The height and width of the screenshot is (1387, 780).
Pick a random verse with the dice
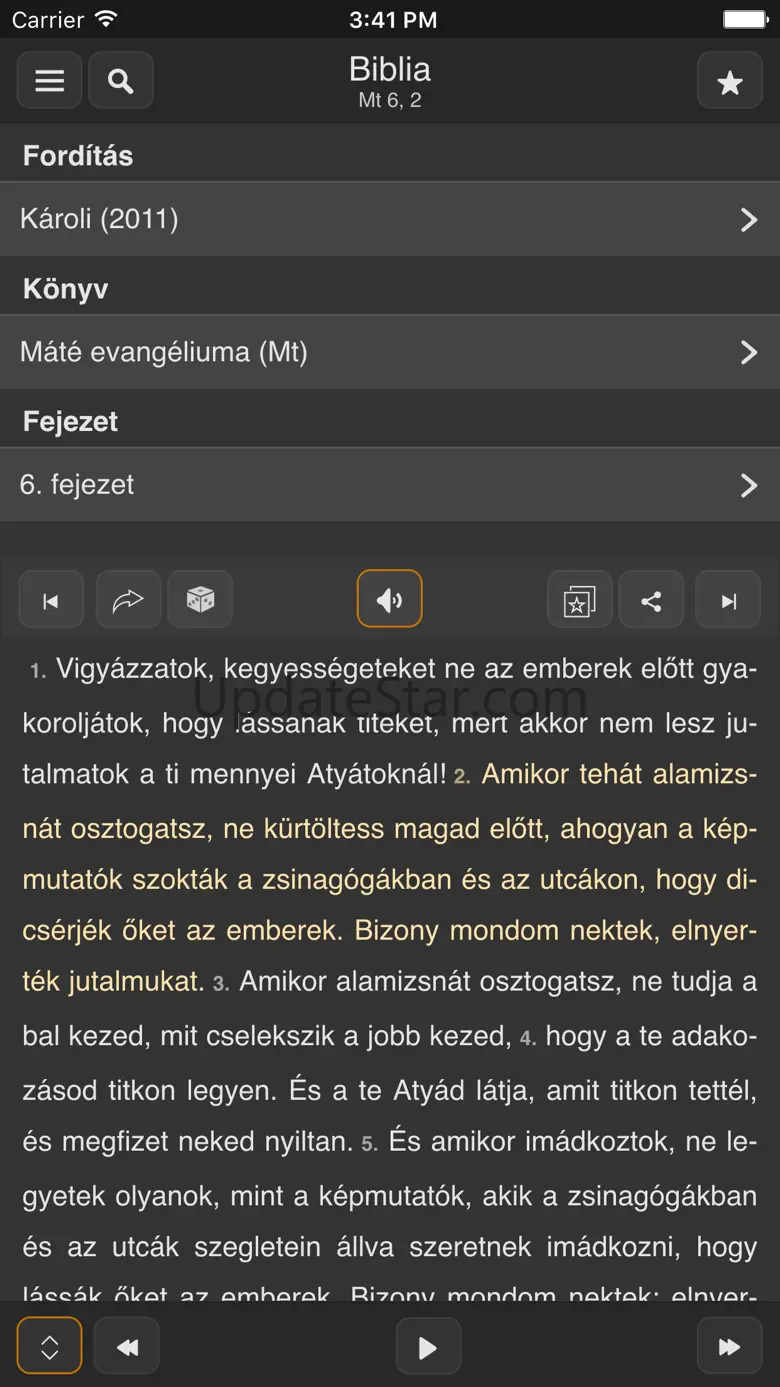tap(200, 600)
